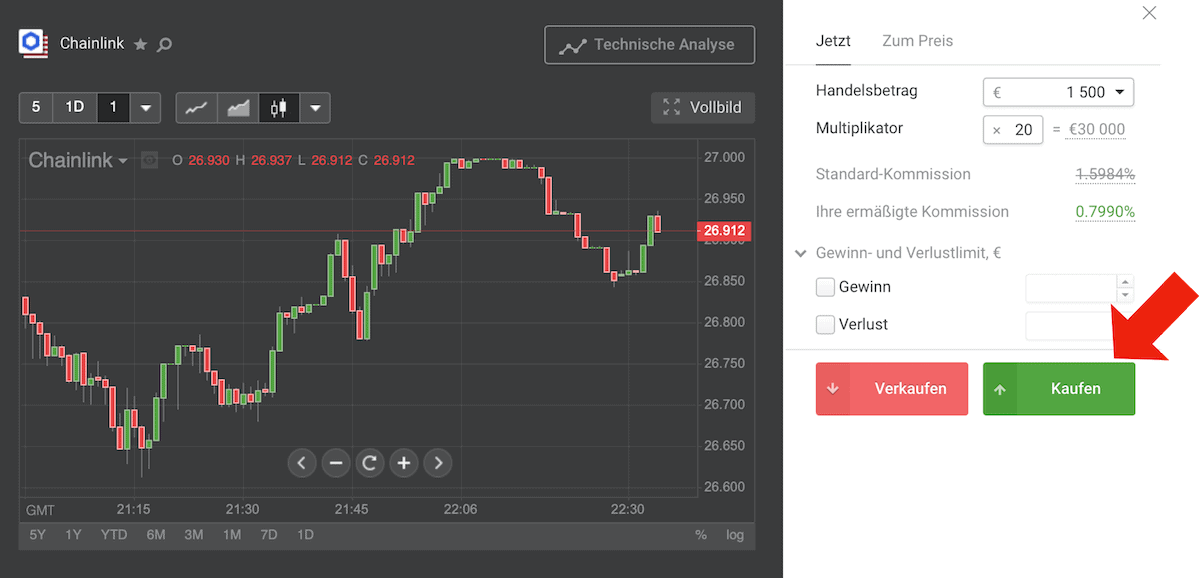Switch to the Zum Preis tab

pyautogui.click(x=917, y=41)
